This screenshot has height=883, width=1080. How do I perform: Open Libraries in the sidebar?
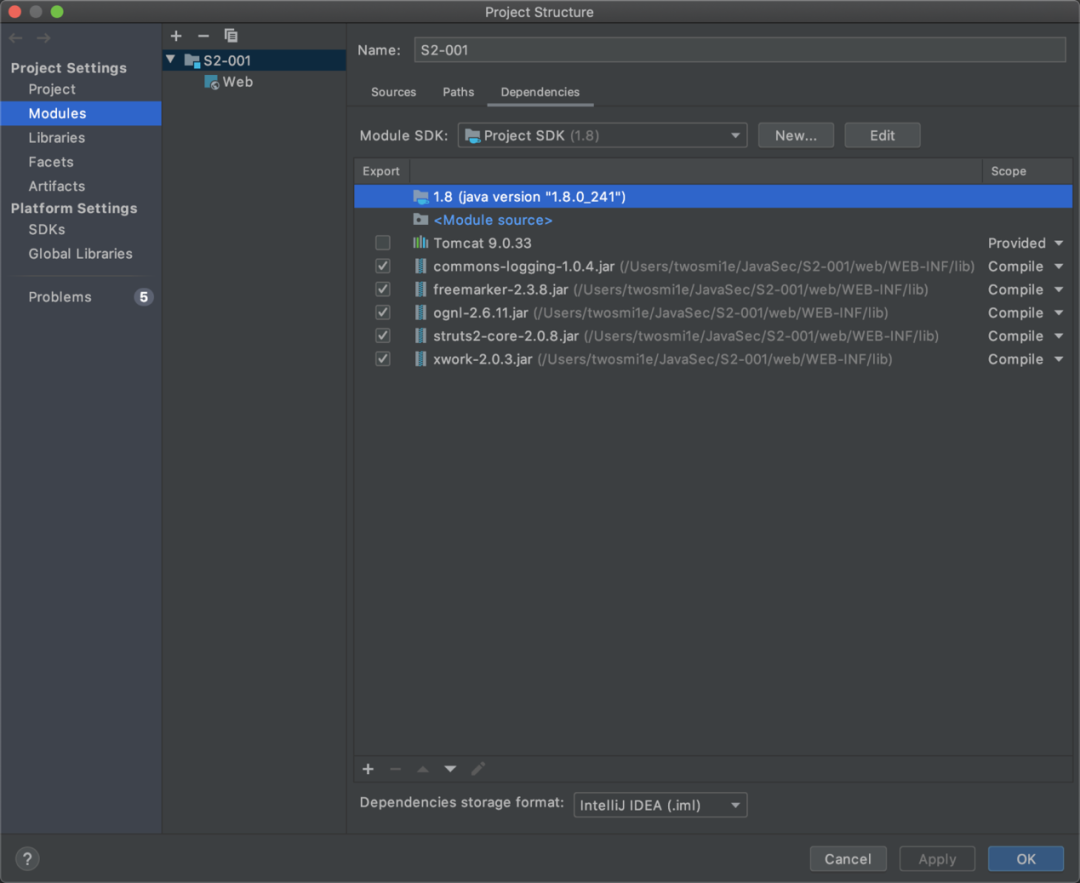56,138
